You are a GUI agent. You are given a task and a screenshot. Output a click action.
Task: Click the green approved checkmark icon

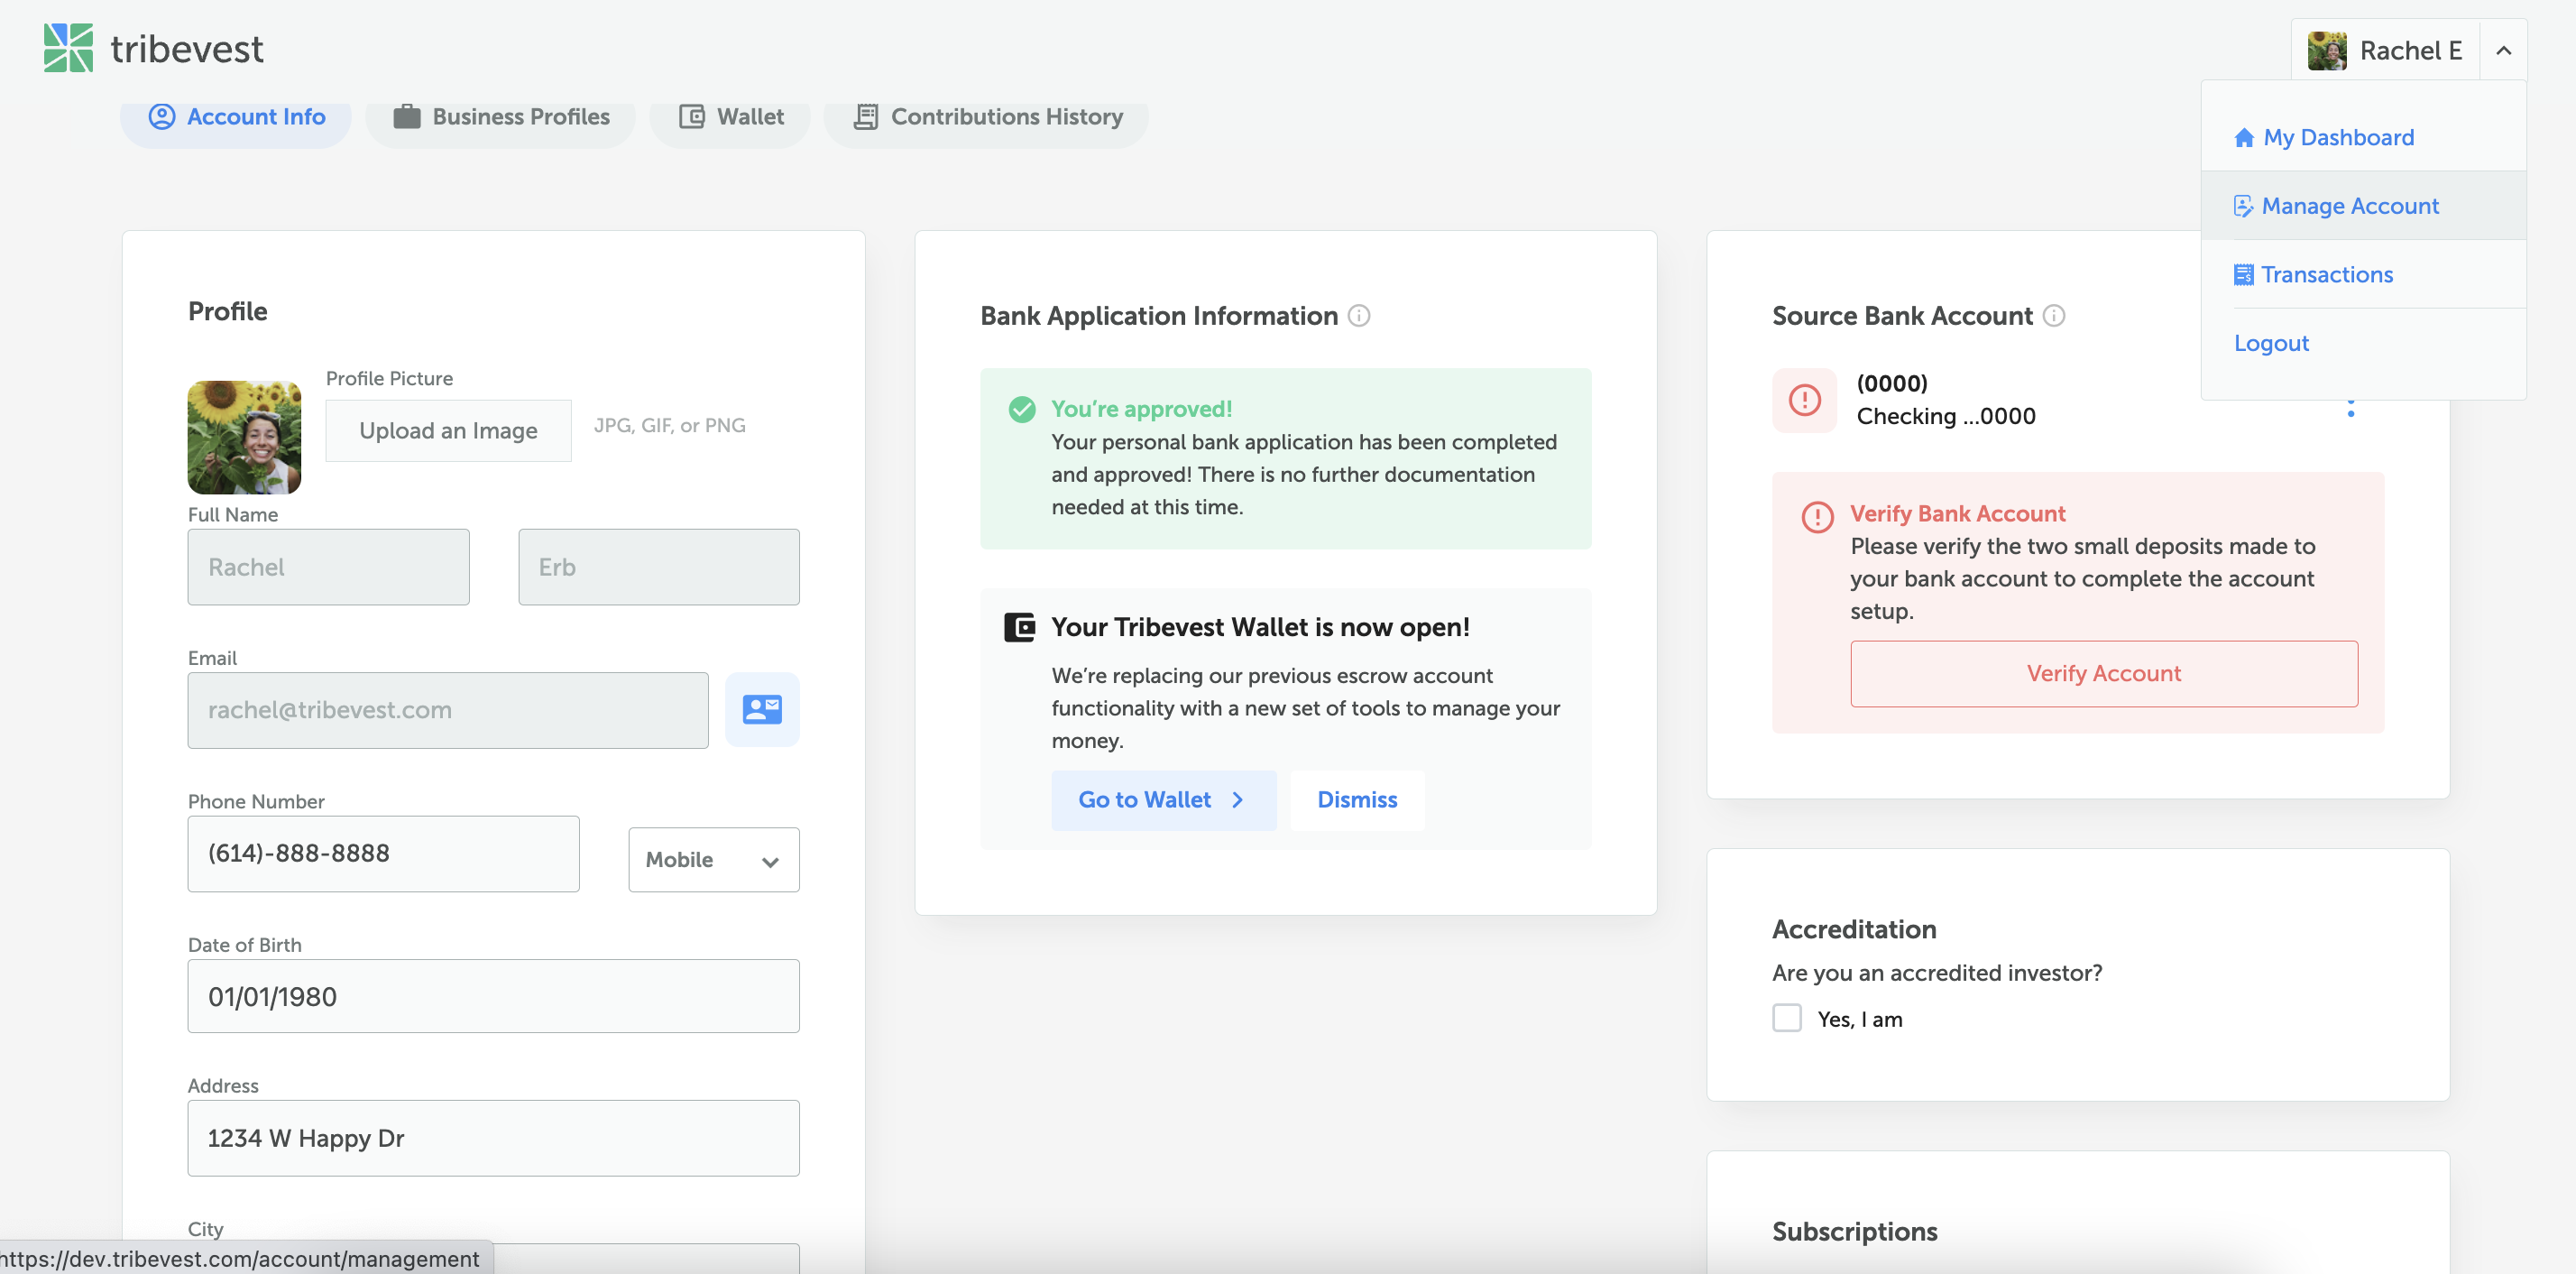tap(1022, 410)
